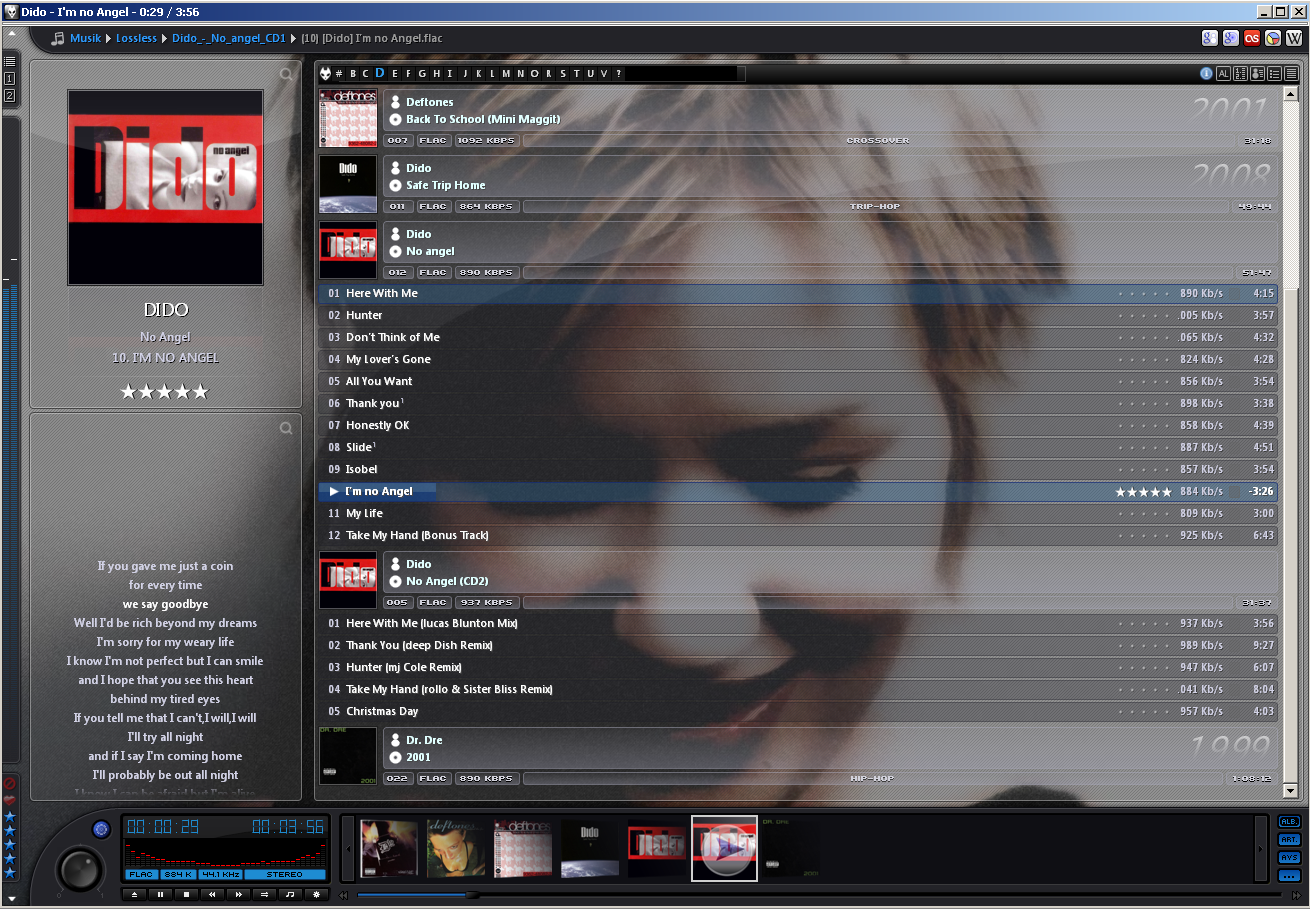Click the music note button in playback controls
Viewport: 1310px width, 909px height.
(290, 895)
